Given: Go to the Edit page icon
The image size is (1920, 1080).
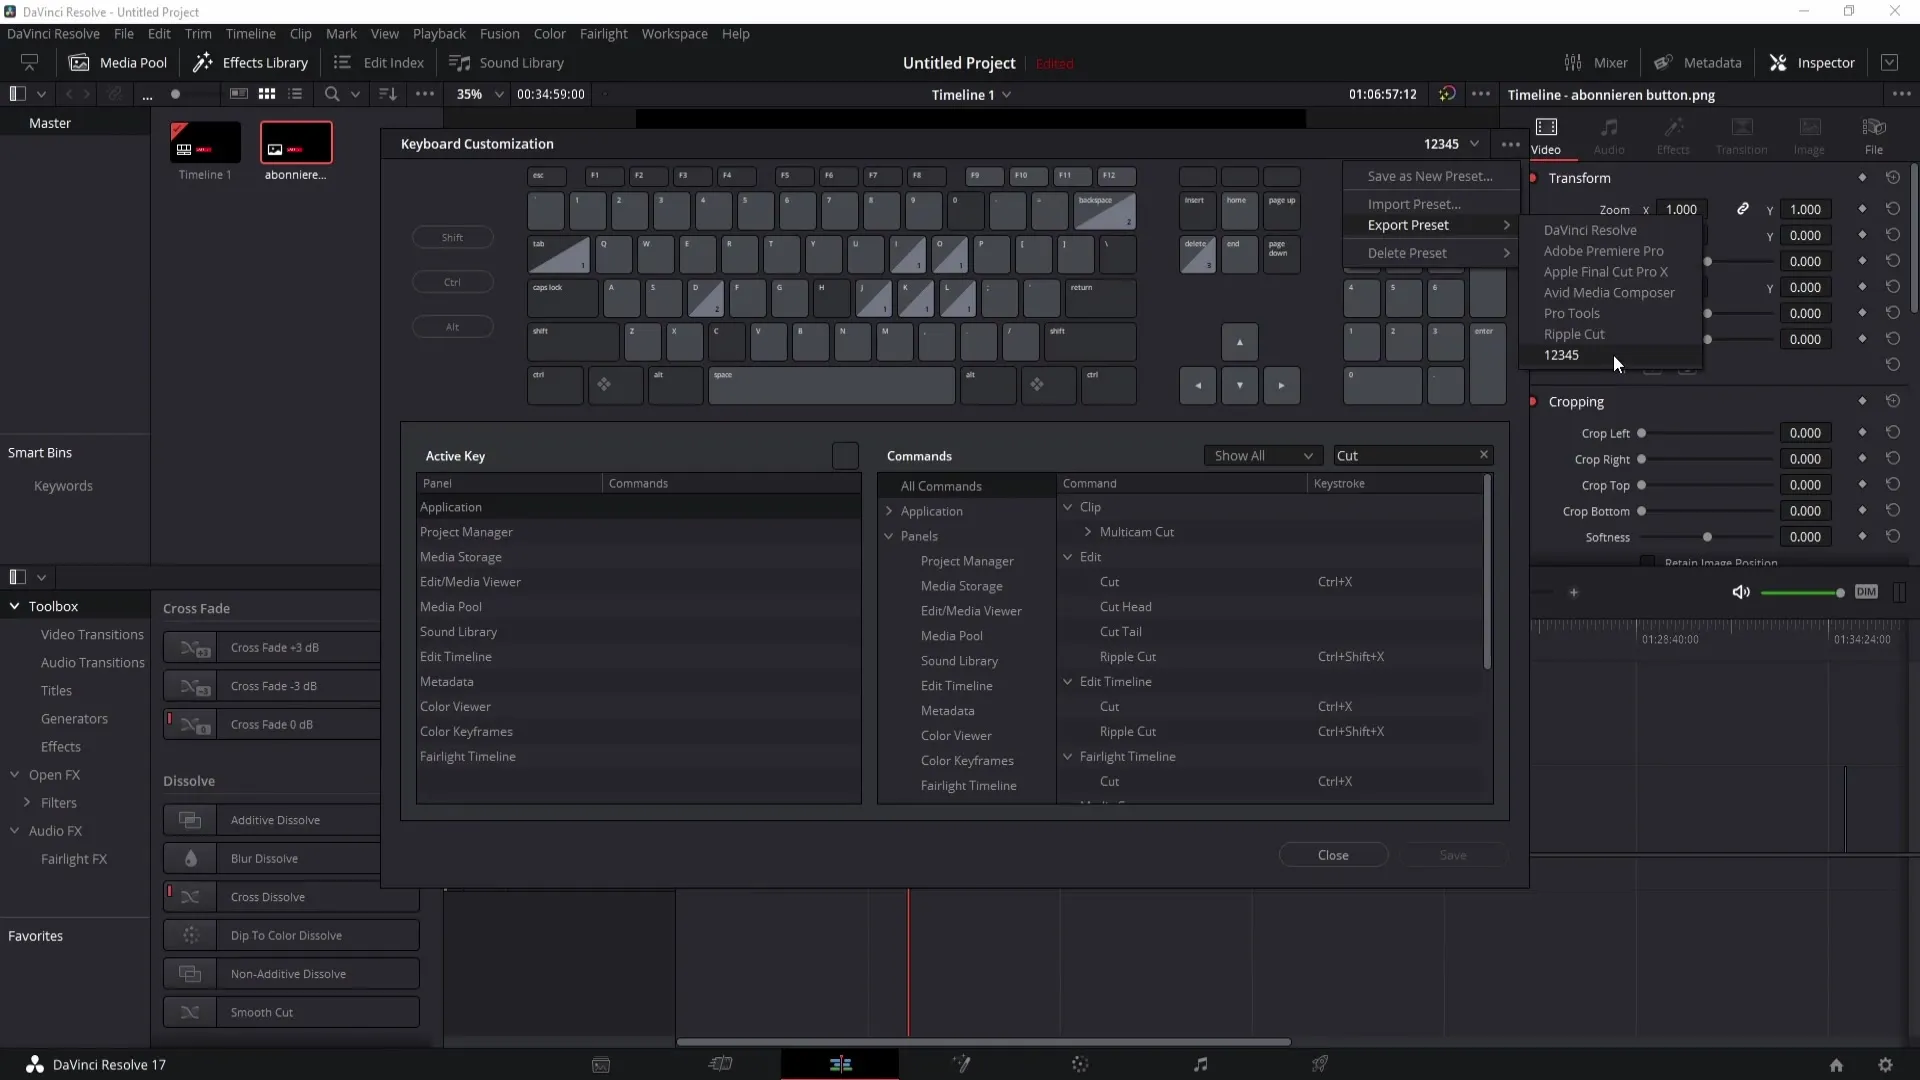Looking at the screenshot, I should coord(840,1065).
